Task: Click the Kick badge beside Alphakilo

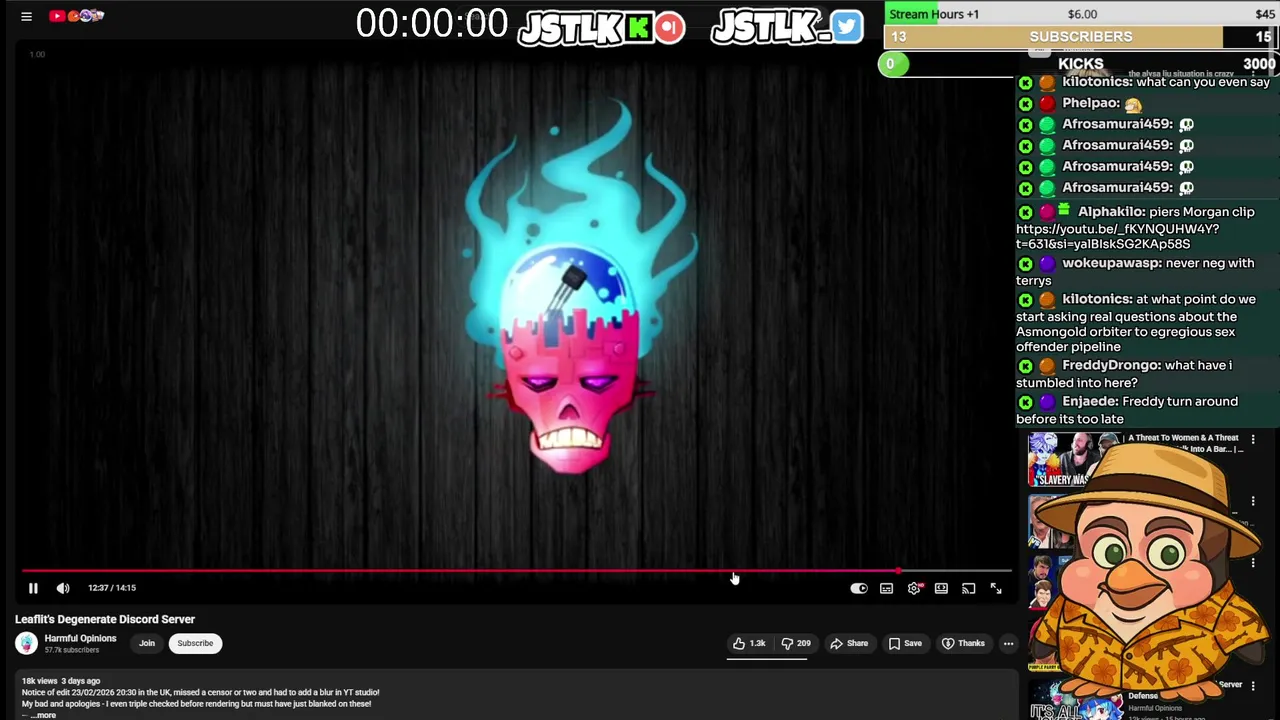Action: coord(1025,212)
